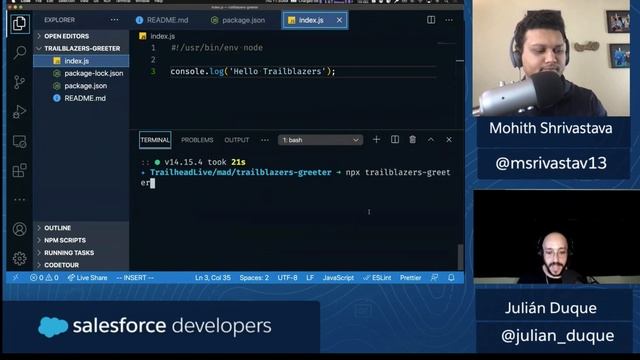
Task: Open the Accounts menu icon
Action: point(19,229)
